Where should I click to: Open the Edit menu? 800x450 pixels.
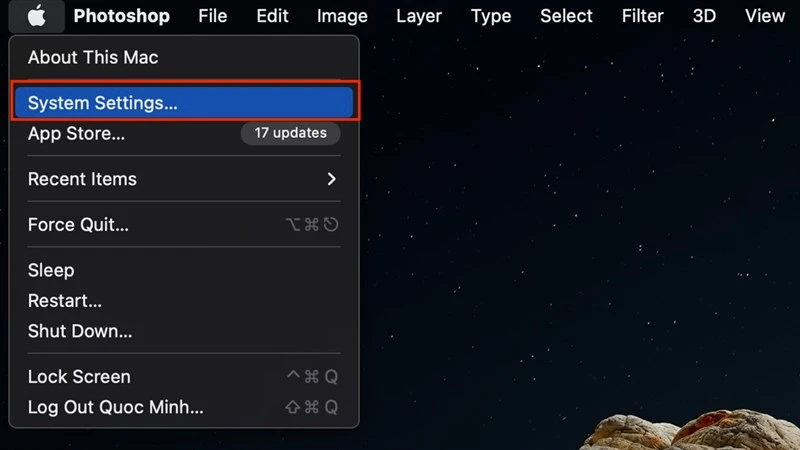point(272,16)
